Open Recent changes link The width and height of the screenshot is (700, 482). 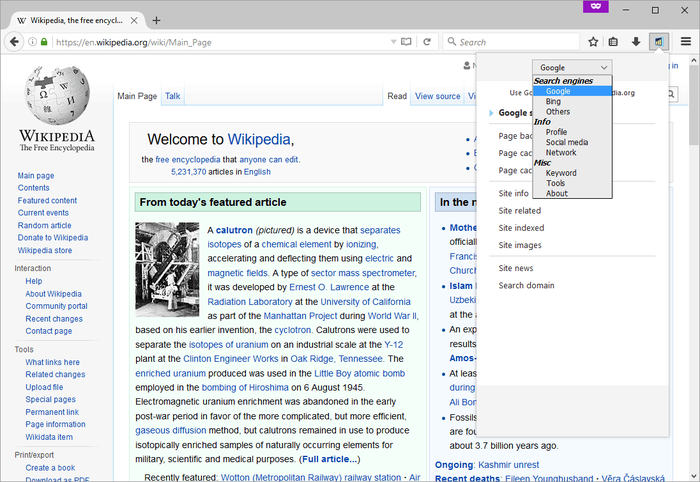(54, 319)
